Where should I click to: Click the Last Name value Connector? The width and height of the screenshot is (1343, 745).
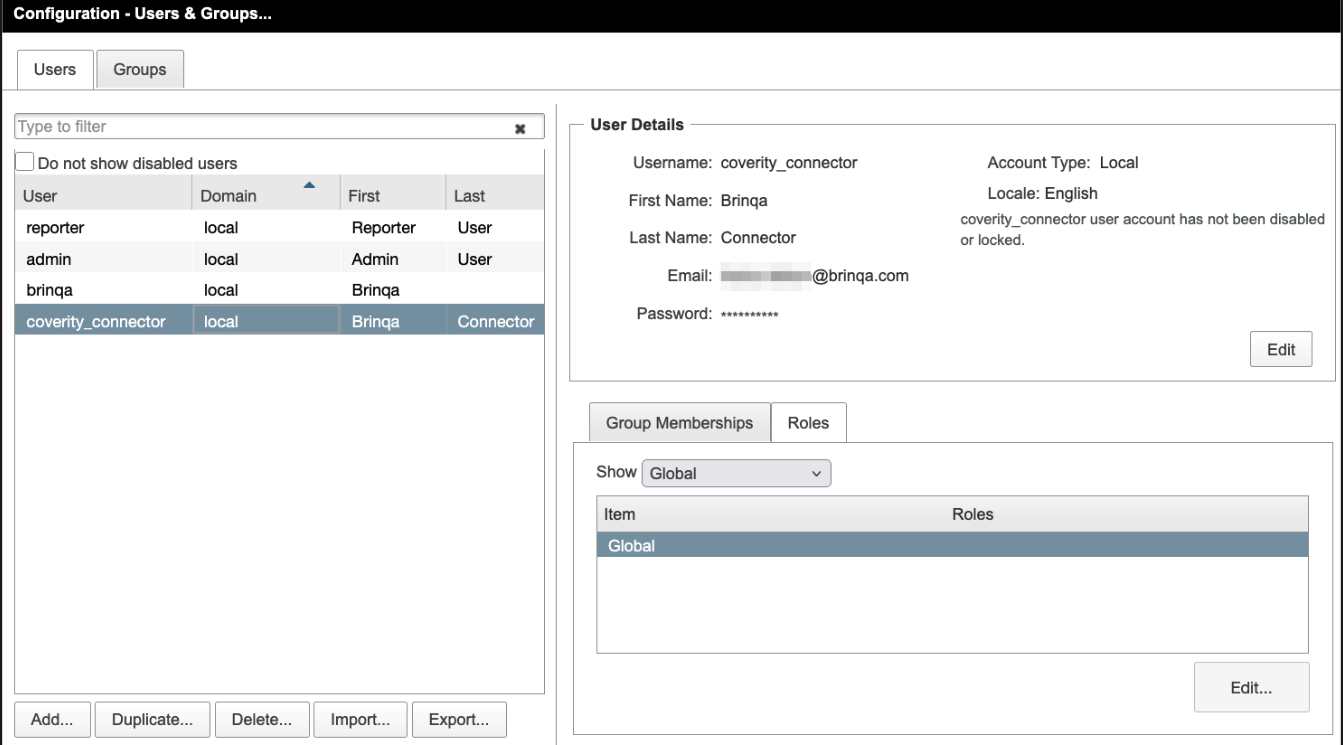[x=758, y=238]
